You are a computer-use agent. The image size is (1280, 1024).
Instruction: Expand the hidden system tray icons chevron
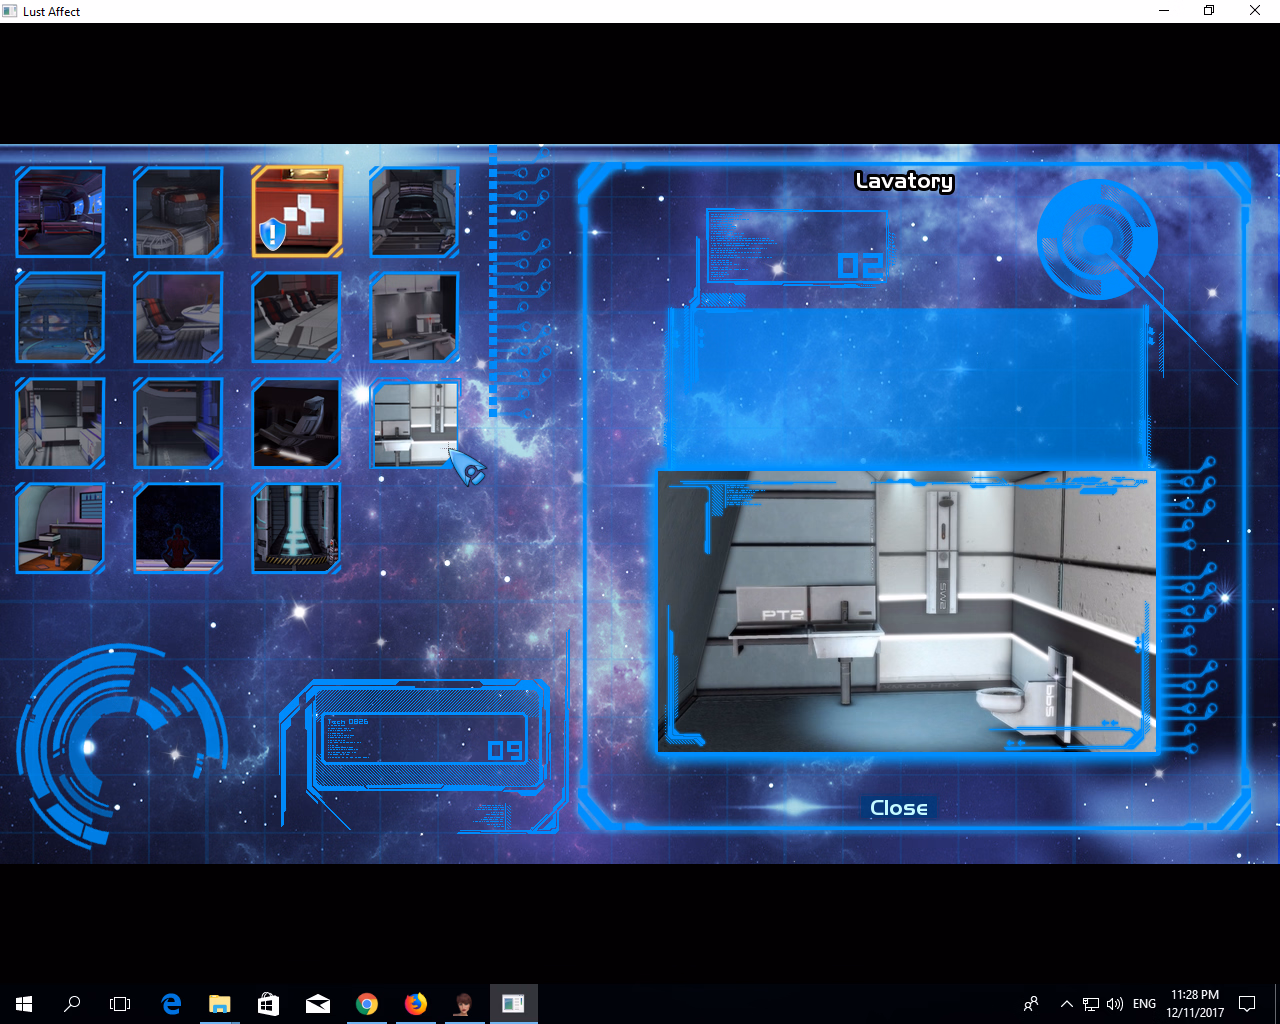coord(1066,1004)
